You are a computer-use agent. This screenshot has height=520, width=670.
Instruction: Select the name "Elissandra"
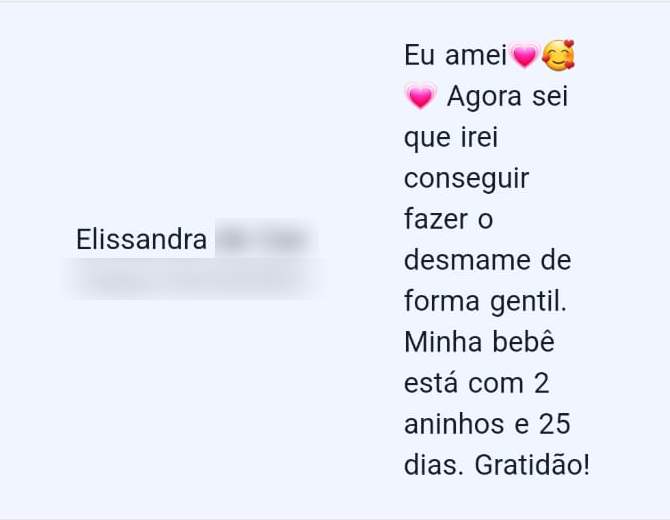click(x=142, y=240)
